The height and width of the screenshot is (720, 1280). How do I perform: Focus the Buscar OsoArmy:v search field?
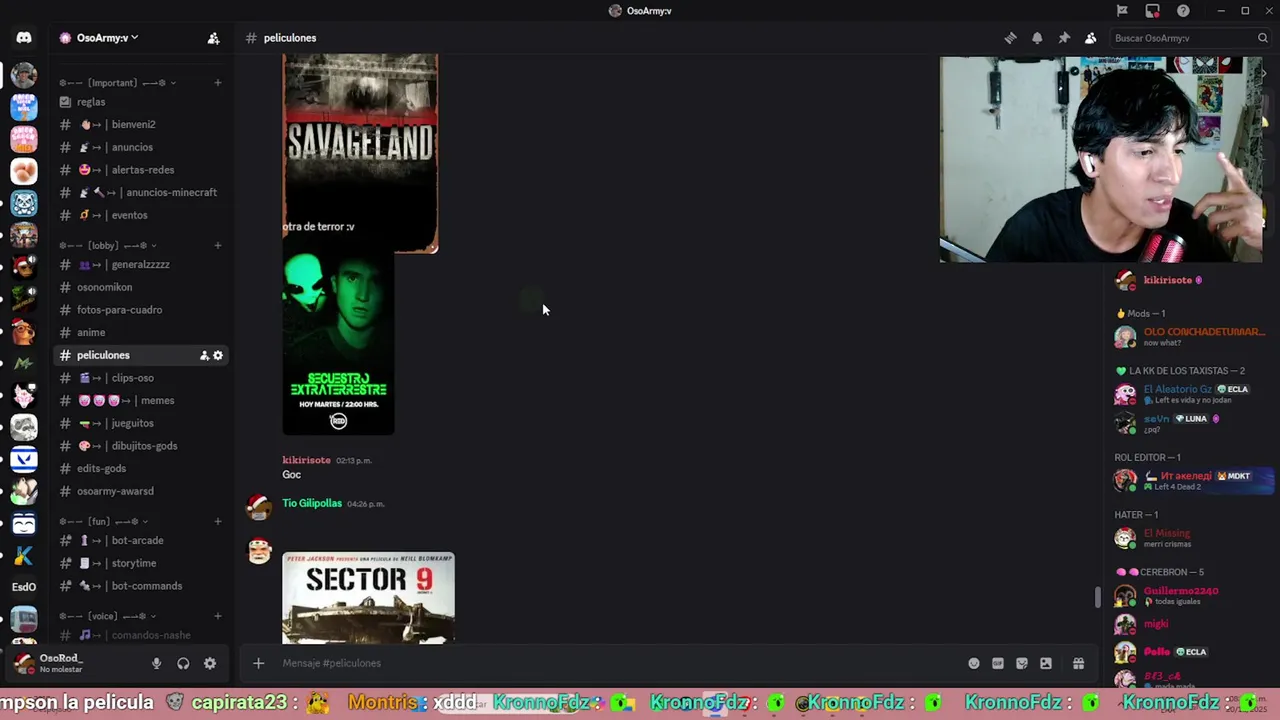coord(1190,38)
